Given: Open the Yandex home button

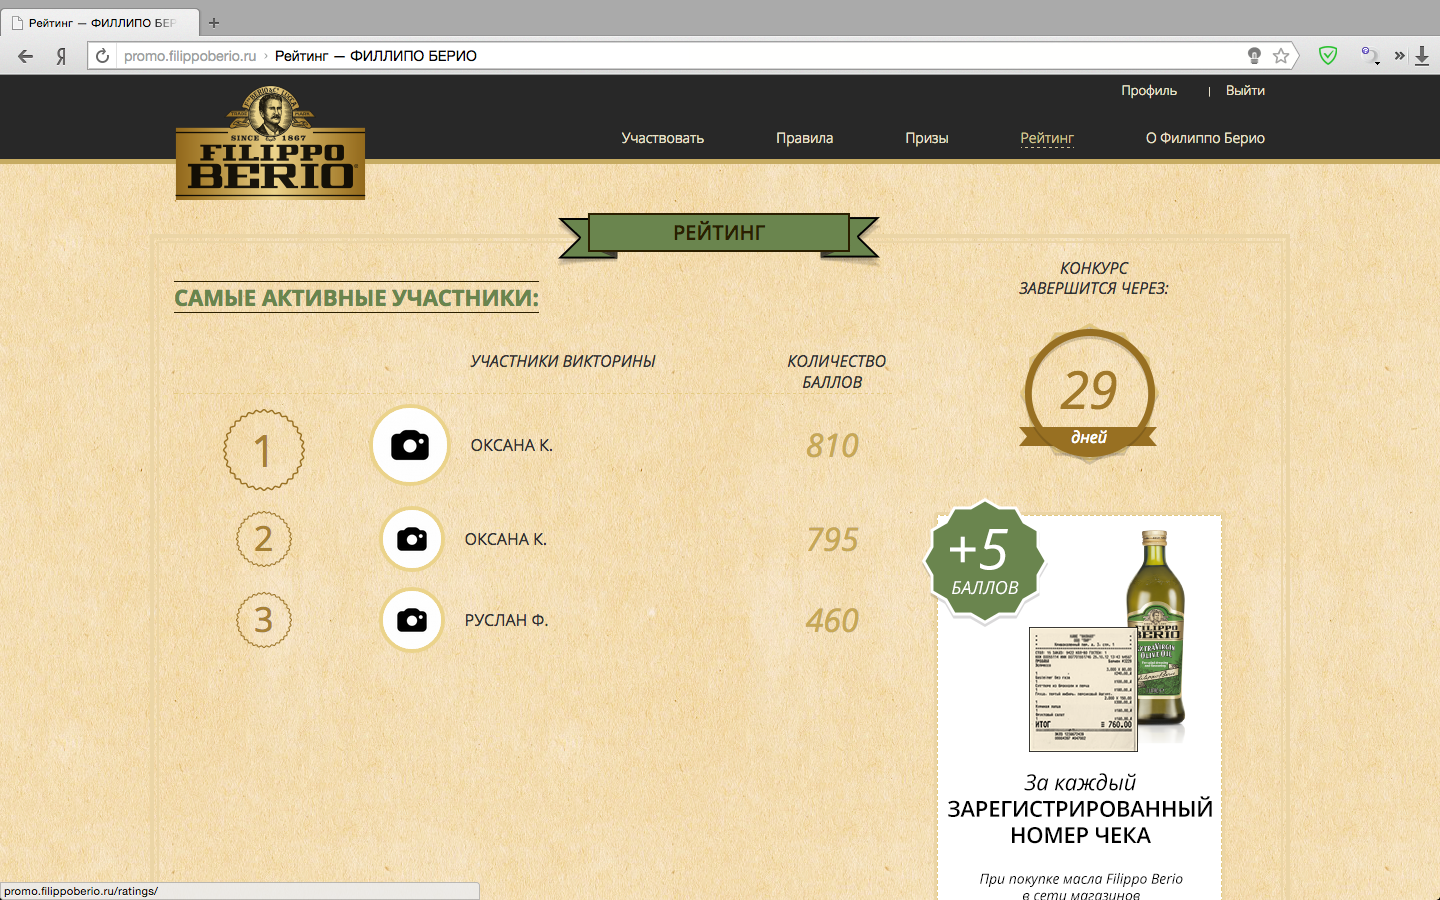Looking at the screenshot, I should (61, 56).
